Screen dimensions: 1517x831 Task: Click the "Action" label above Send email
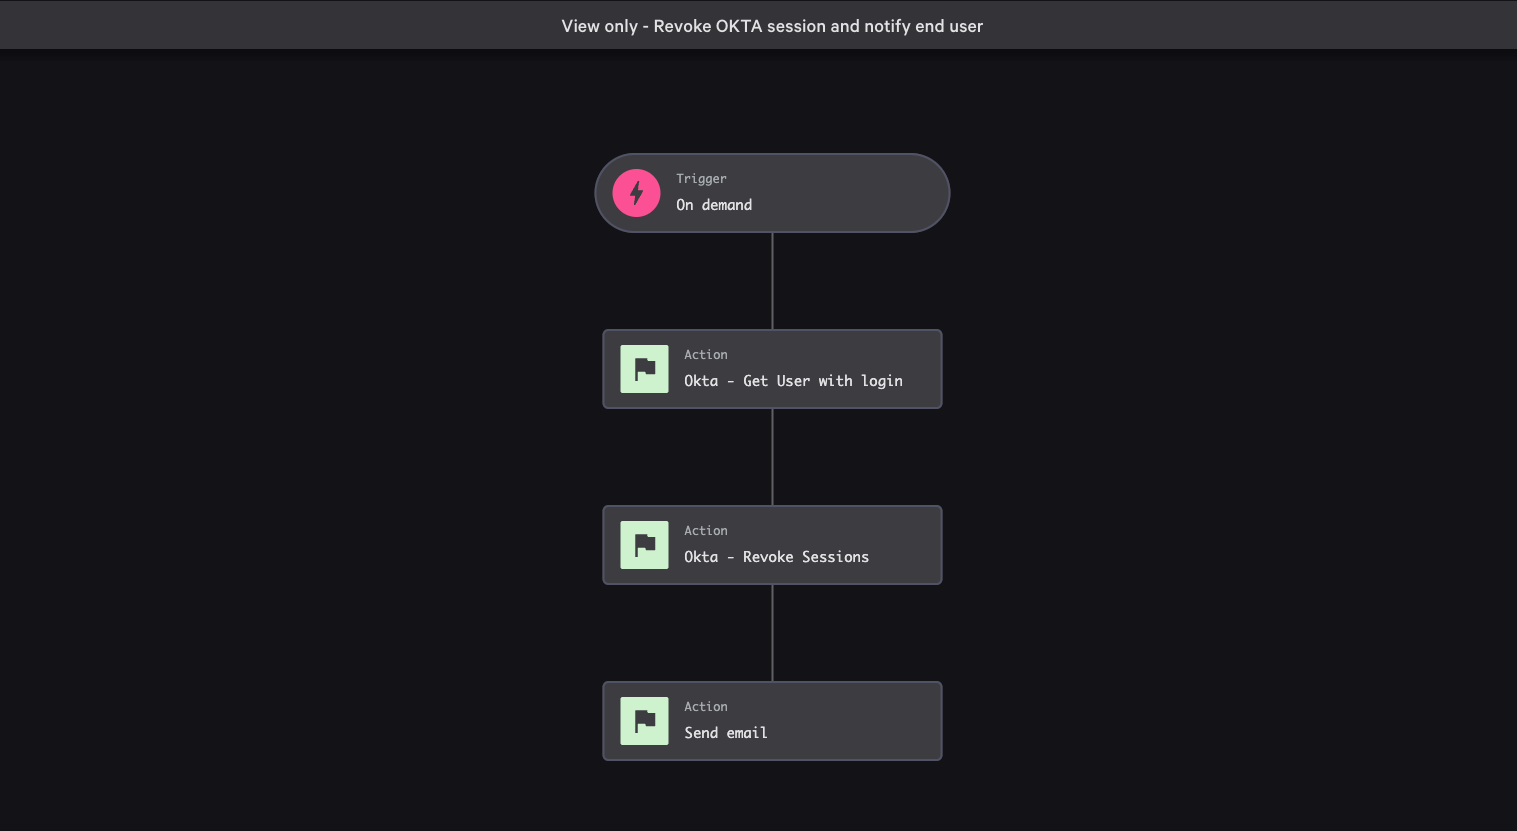click(705, 707)
